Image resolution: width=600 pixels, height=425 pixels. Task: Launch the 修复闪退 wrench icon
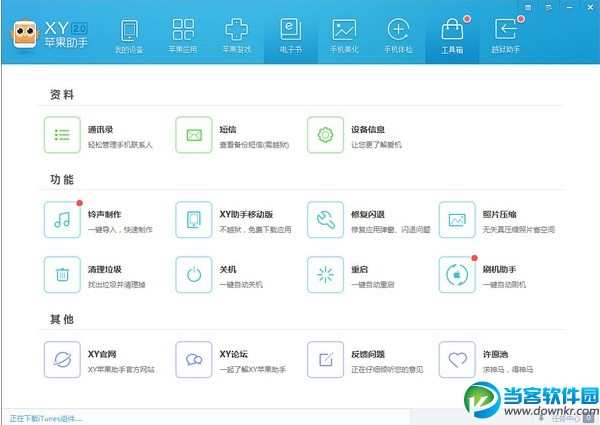[325, 220]
